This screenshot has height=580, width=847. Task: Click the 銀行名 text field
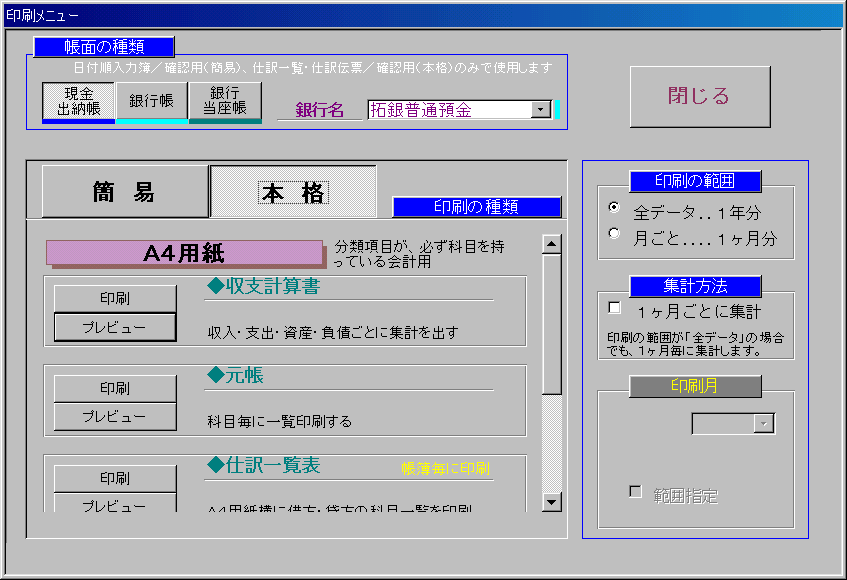click(448, 110)
